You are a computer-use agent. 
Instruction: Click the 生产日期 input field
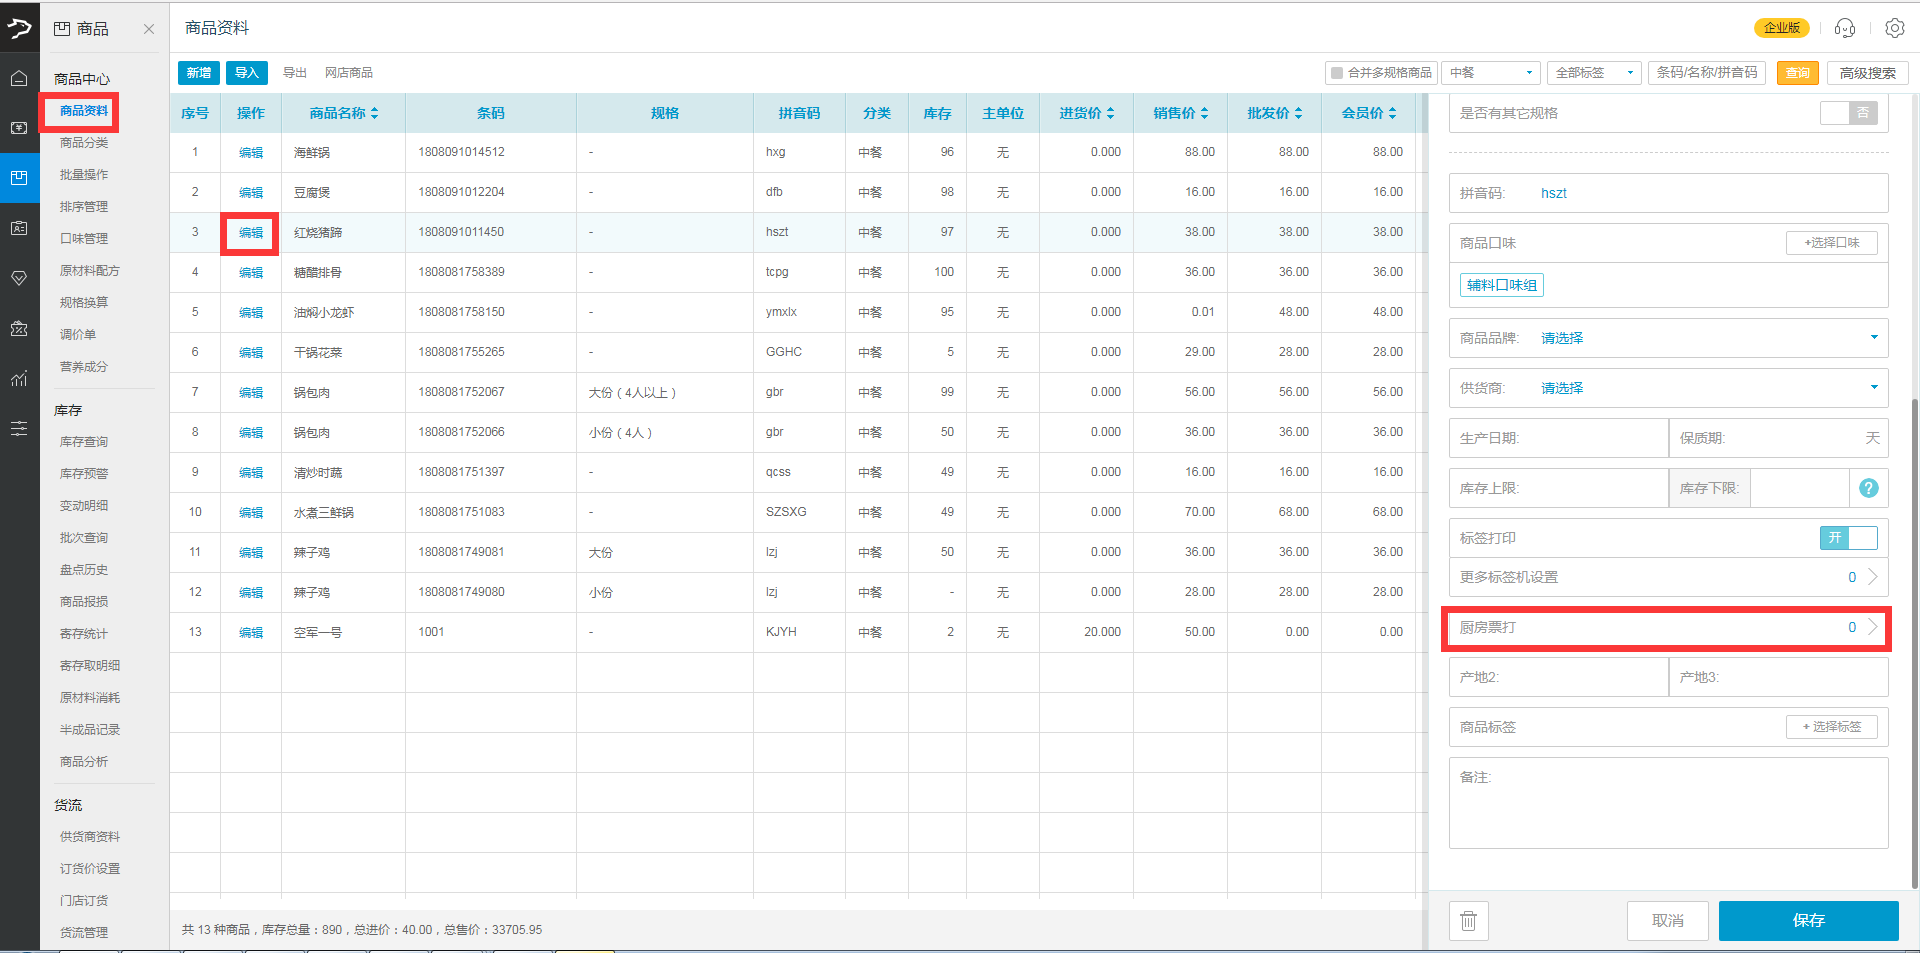pos(1558,438)
